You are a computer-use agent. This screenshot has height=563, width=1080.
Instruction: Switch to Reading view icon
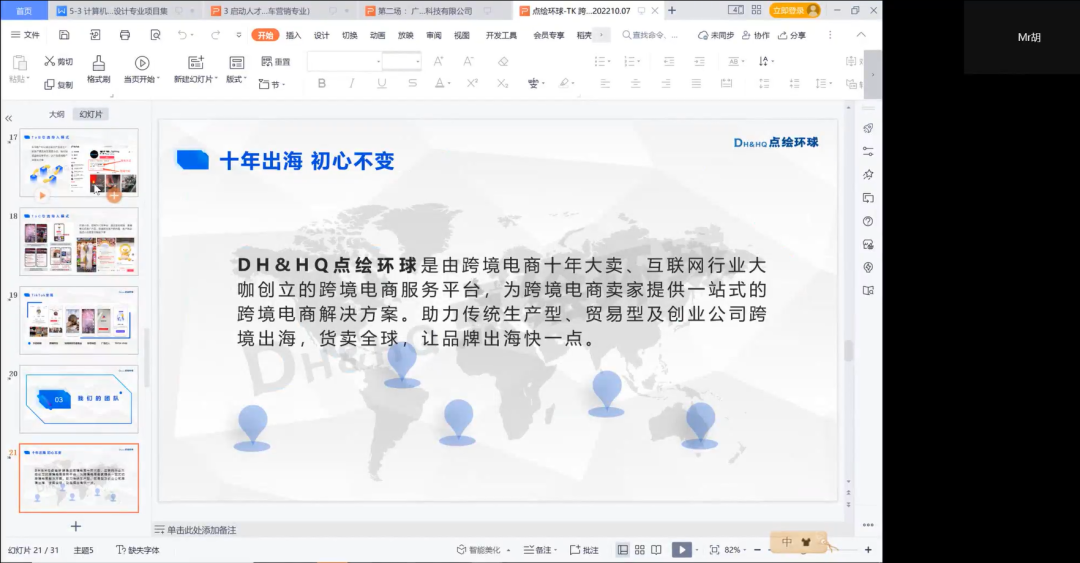(656, 550)
